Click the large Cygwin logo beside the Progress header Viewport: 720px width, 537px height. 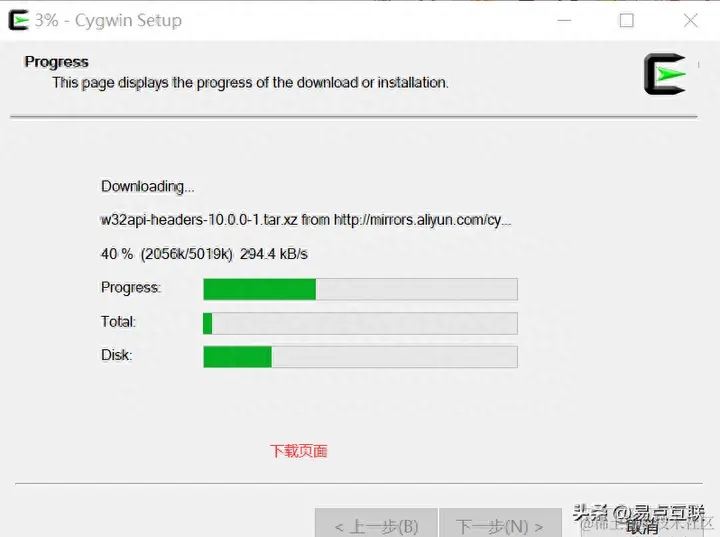click(665, 74)
